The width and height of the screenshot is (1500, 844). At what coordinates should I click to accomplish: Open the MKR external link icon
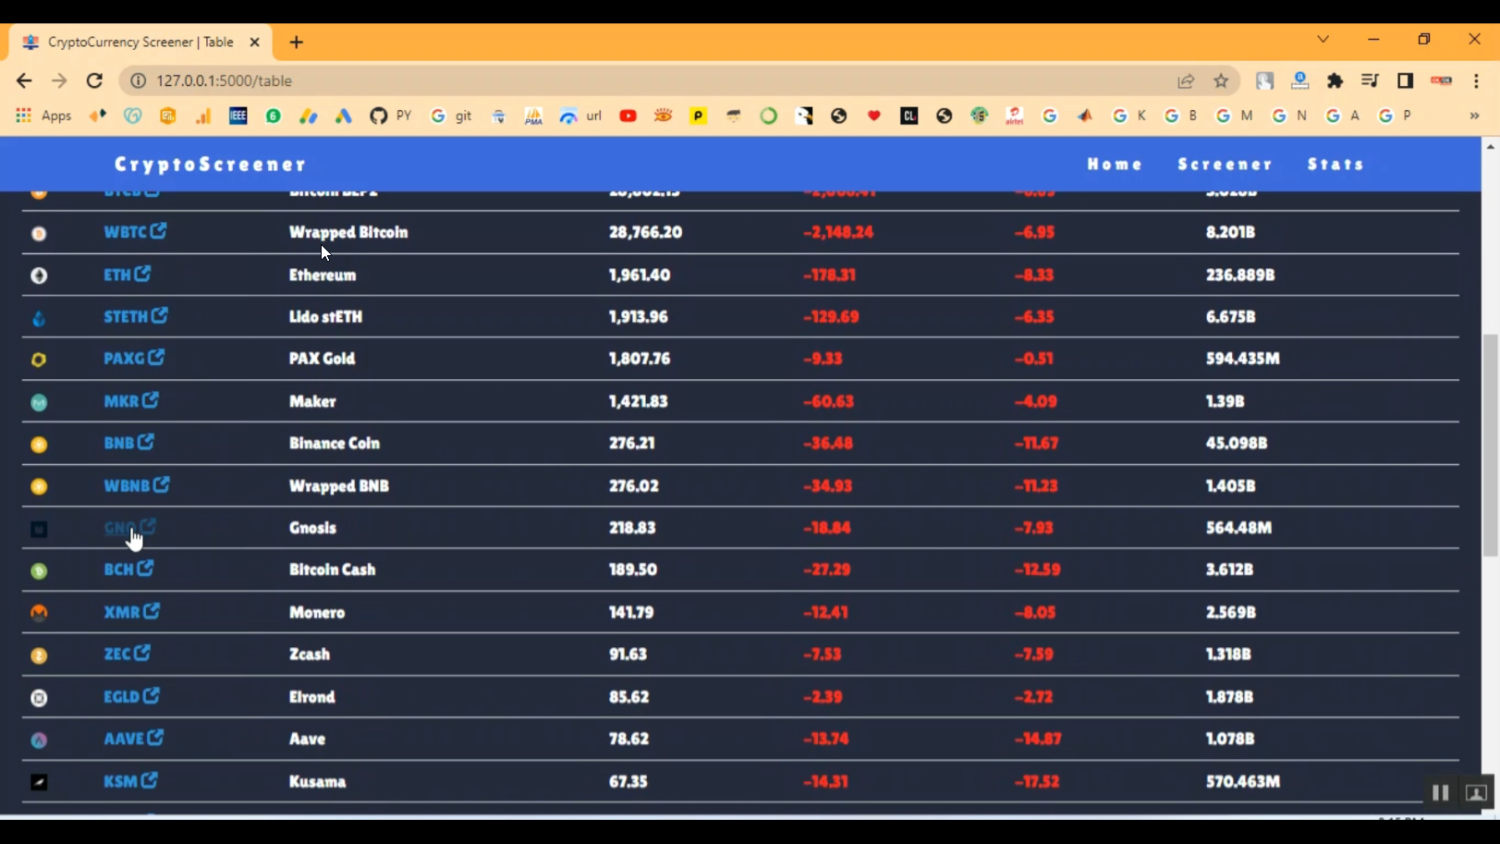[150, 400]
